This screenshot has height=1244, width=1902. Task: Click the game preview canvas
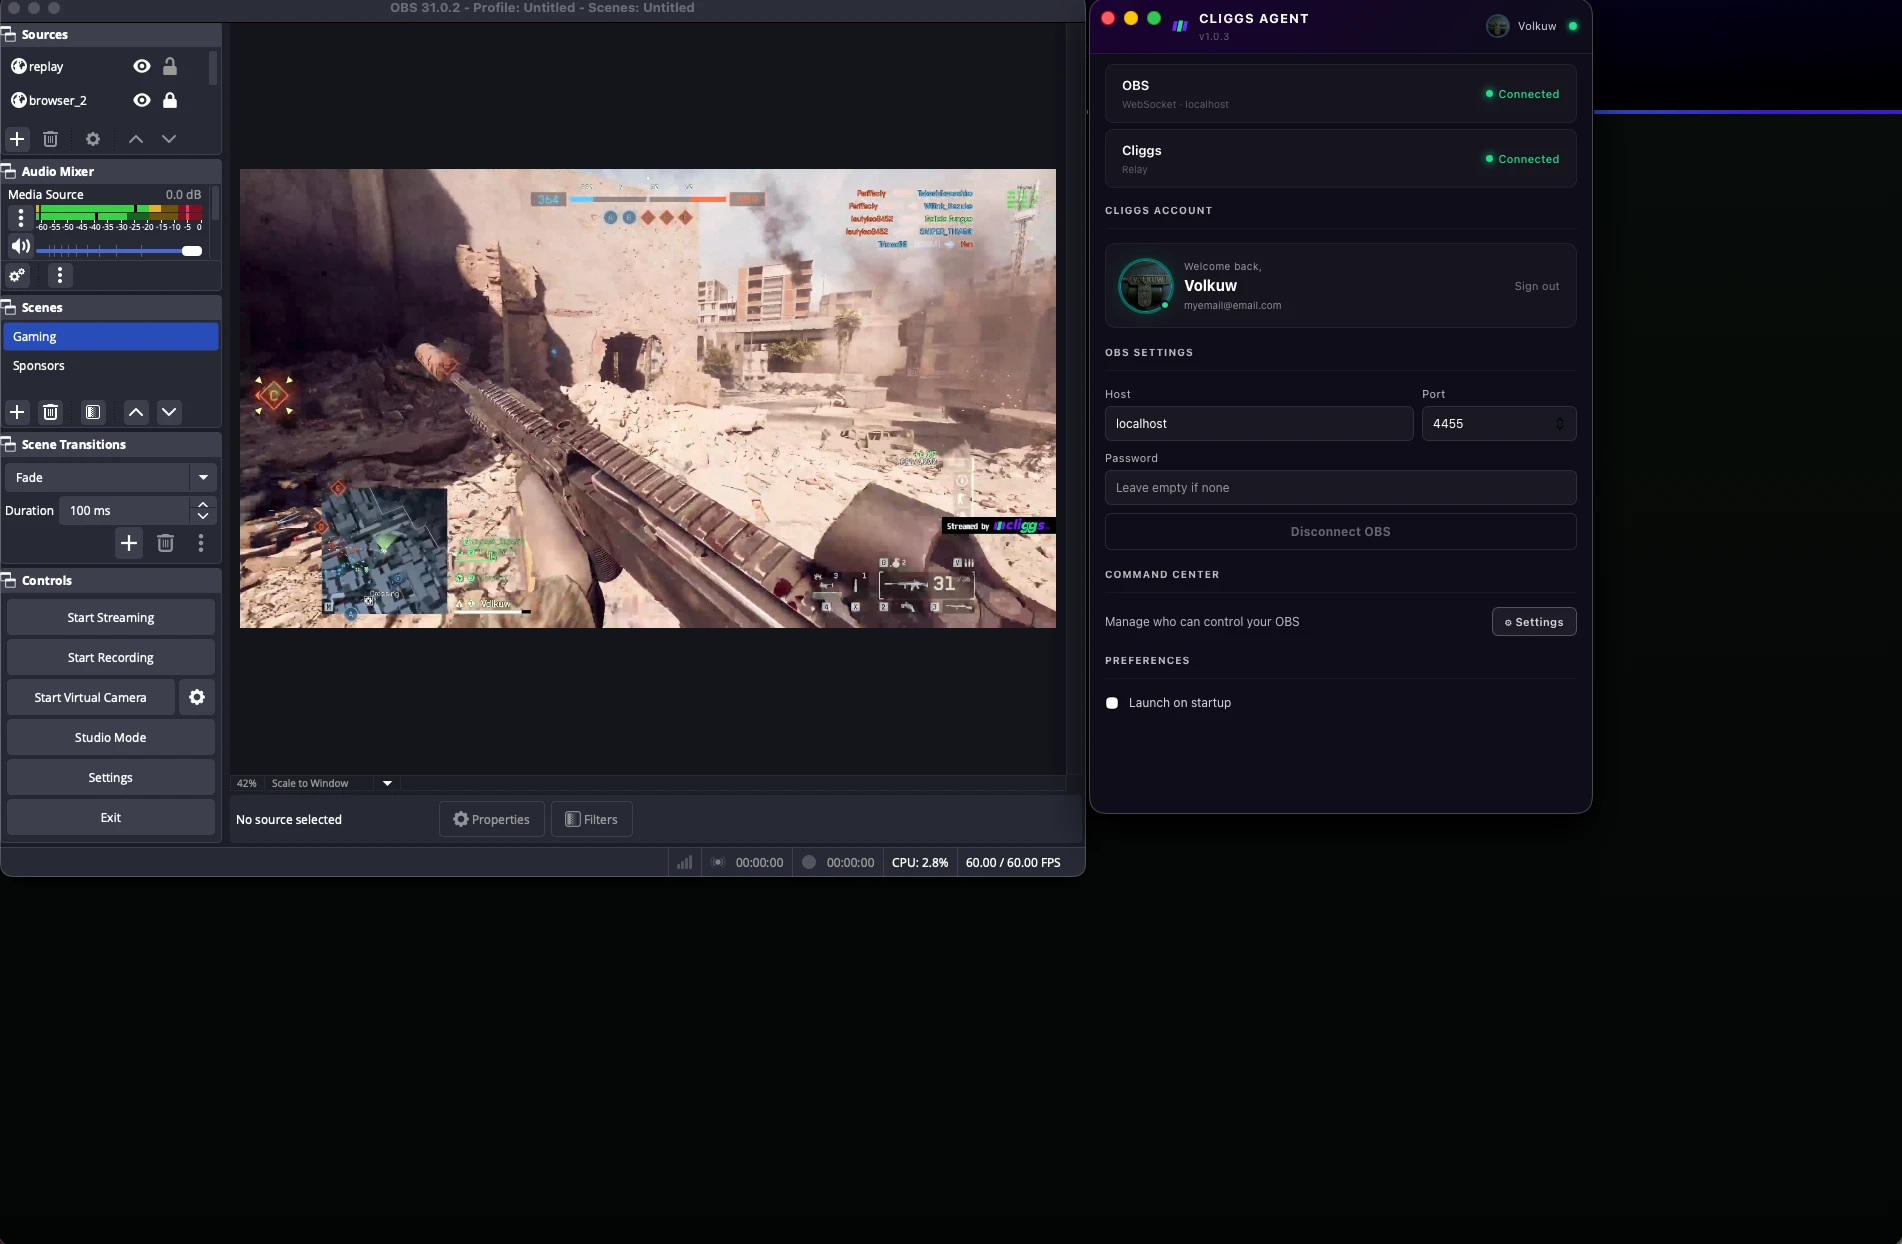point(648,398)
